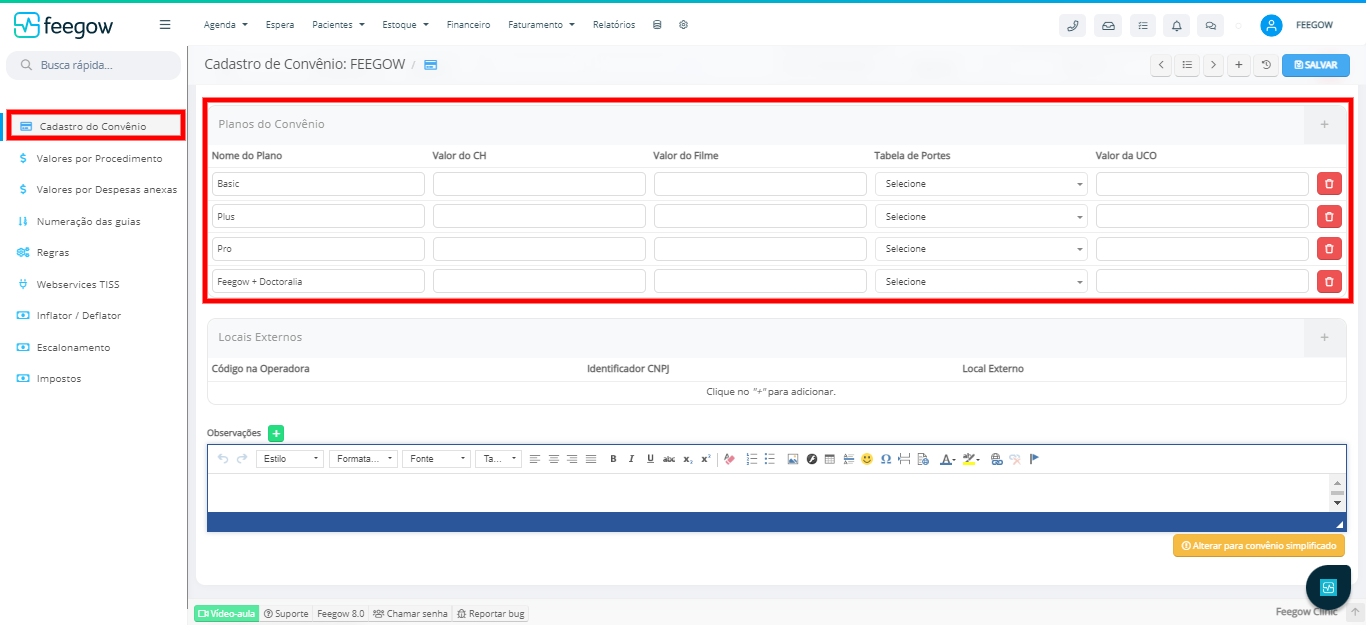Screen dimensions: 1366x625
Task: Open Webservices TISS in sidebar
Action: click(x=77, y=284)
